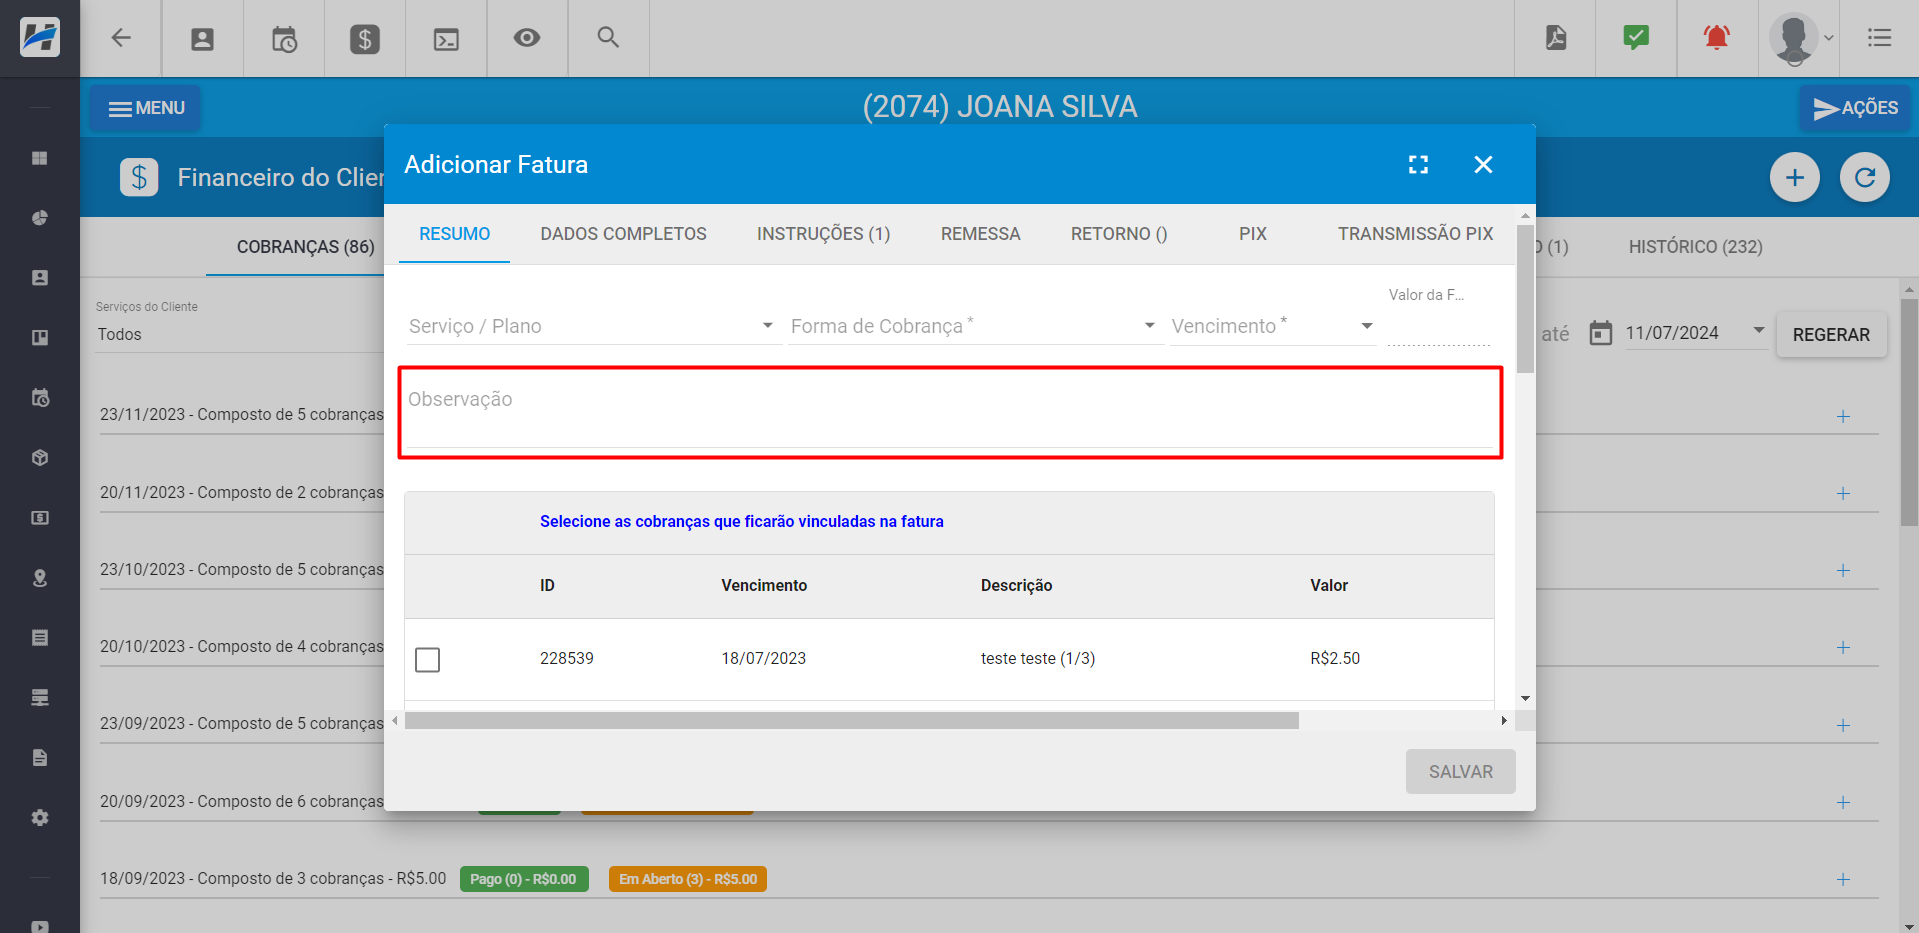Viewport: 1919px width, 933px height.
Task: Expand the 23/11/2023 composite row plus
Action: click(x=1843, y=416)
